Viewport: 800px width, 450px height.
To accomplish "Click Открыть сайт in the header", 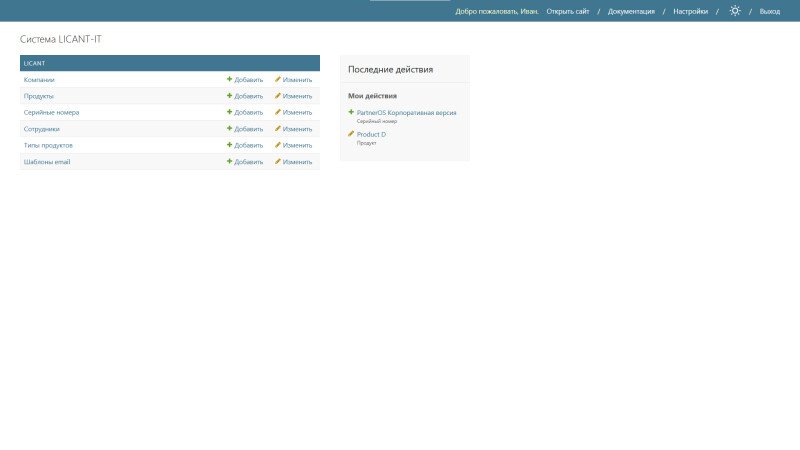I will pyautogui.click(x=567, y=11).
